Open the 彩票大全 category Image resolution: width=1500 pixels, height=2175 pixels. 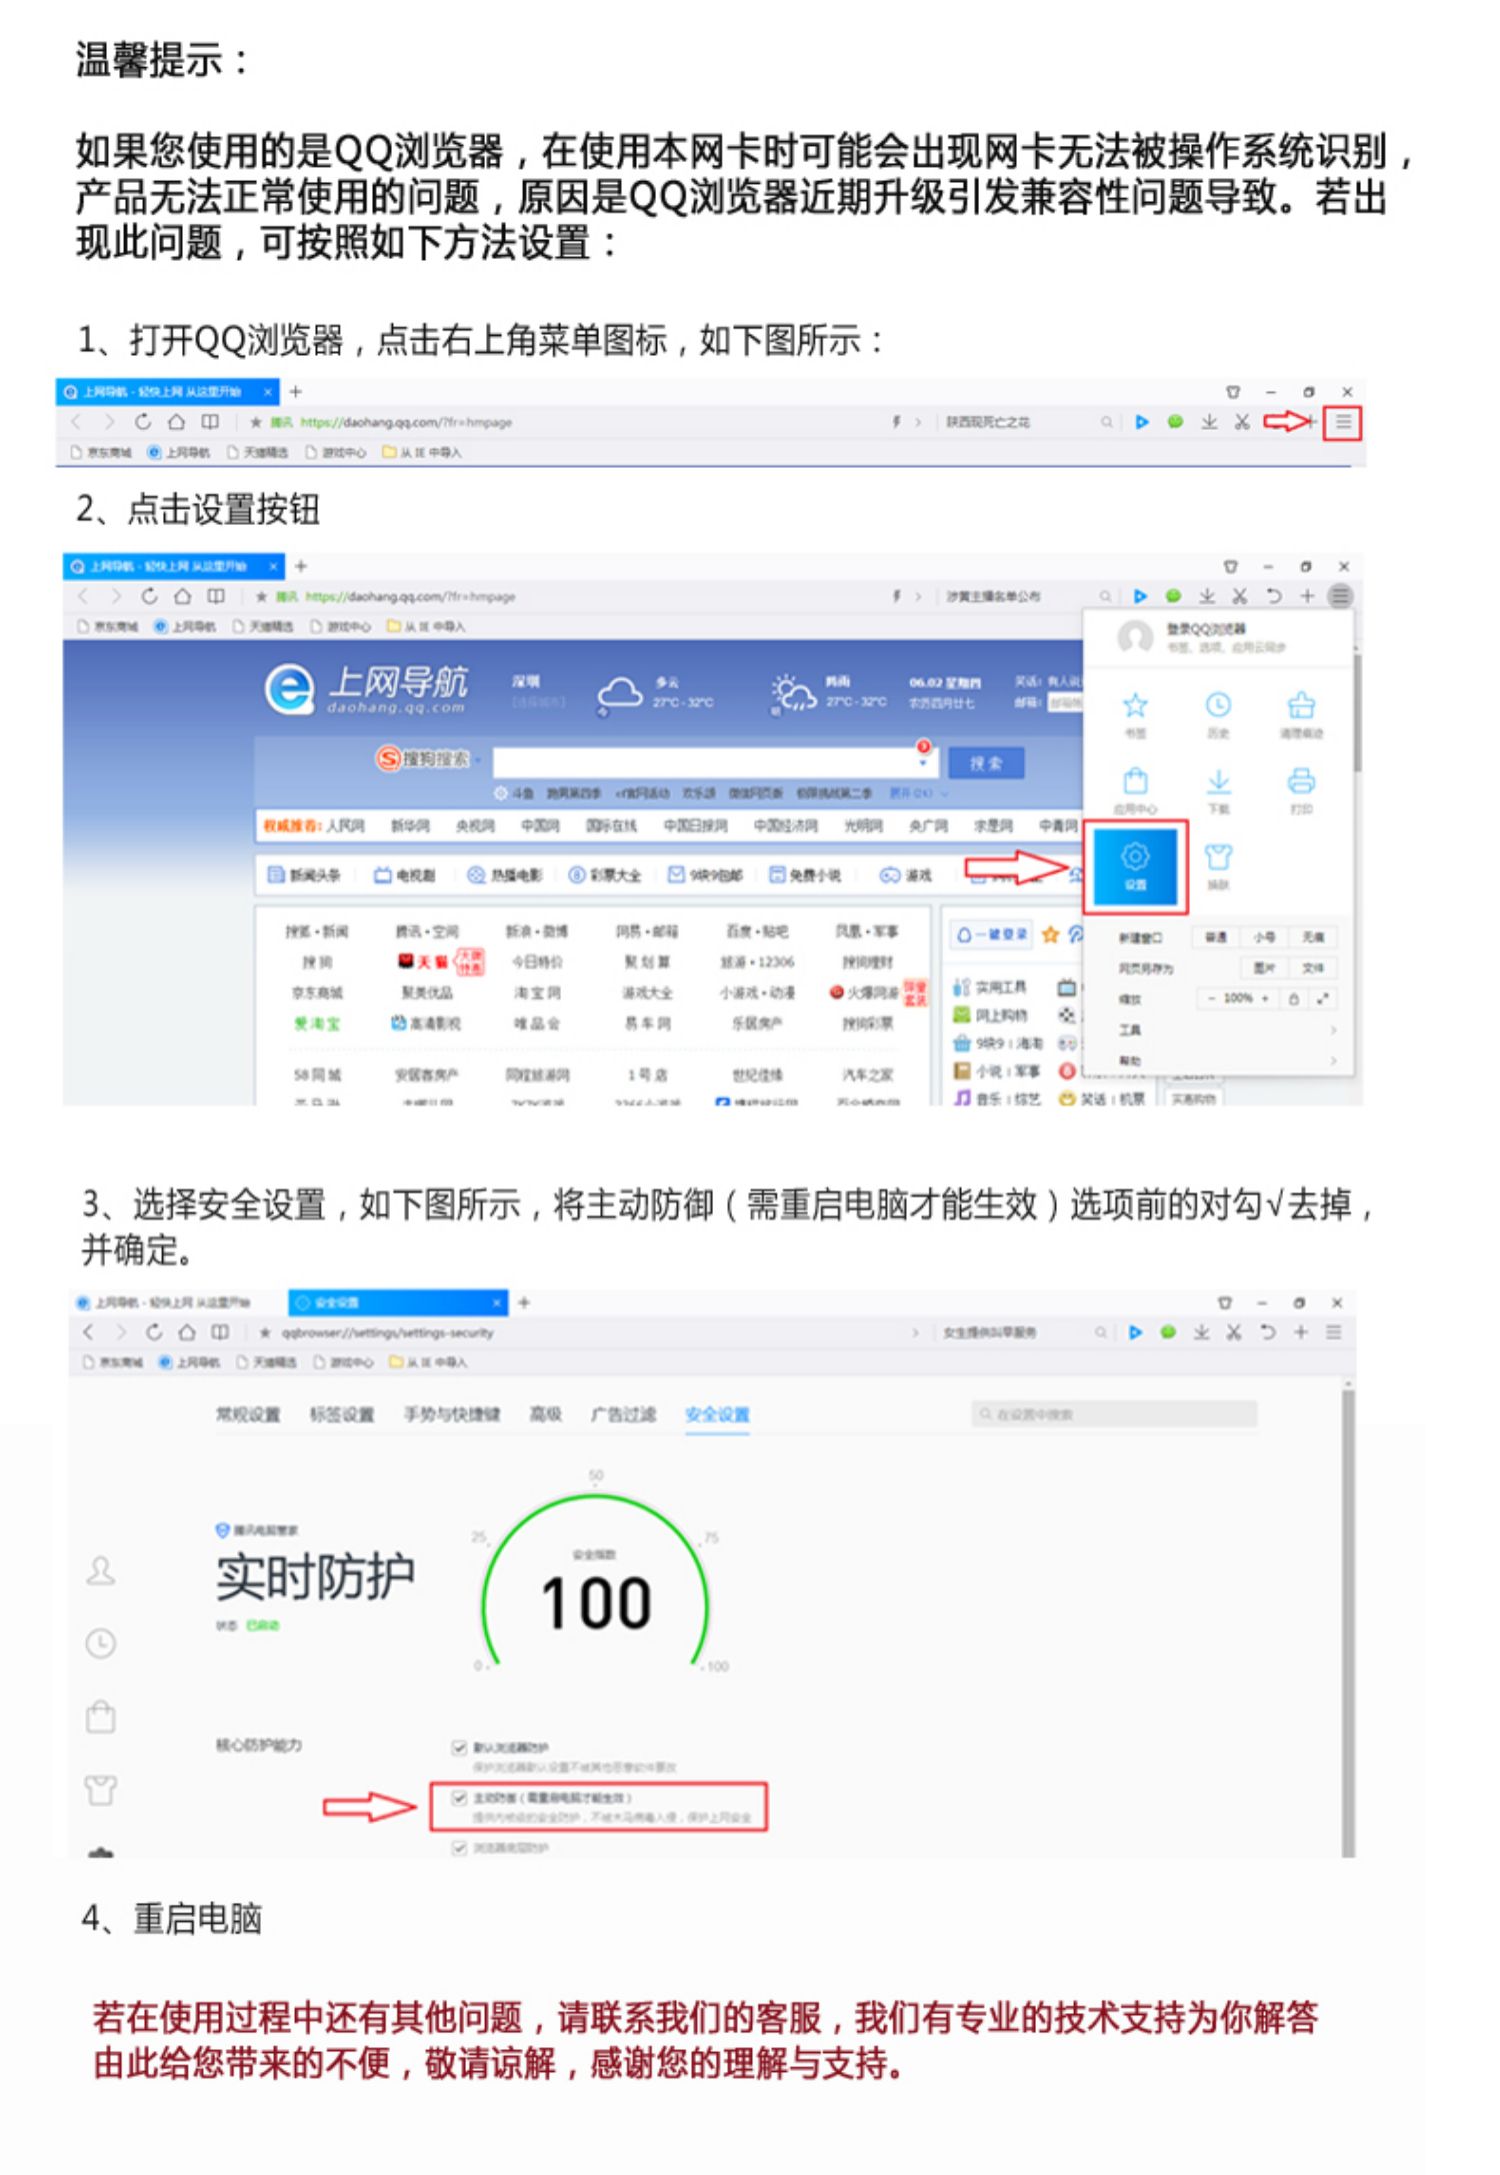[x=604, y=875]
